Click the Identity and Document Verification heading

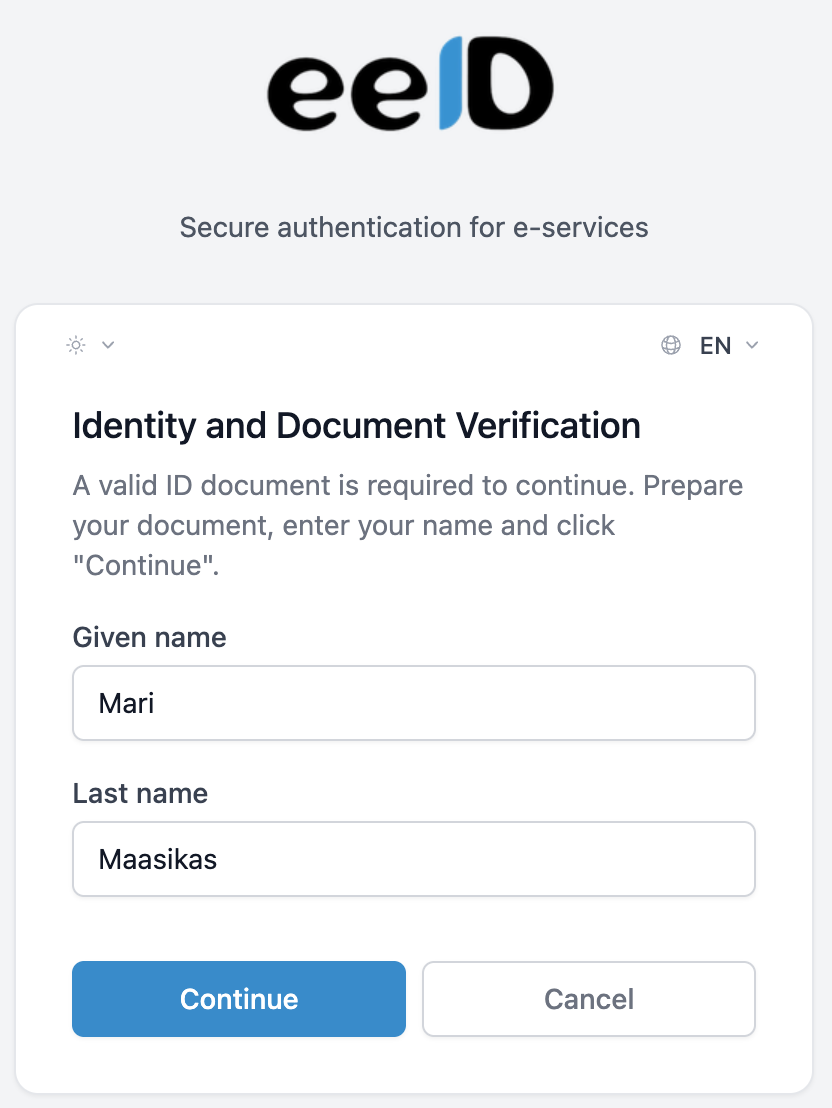(356, 426)
